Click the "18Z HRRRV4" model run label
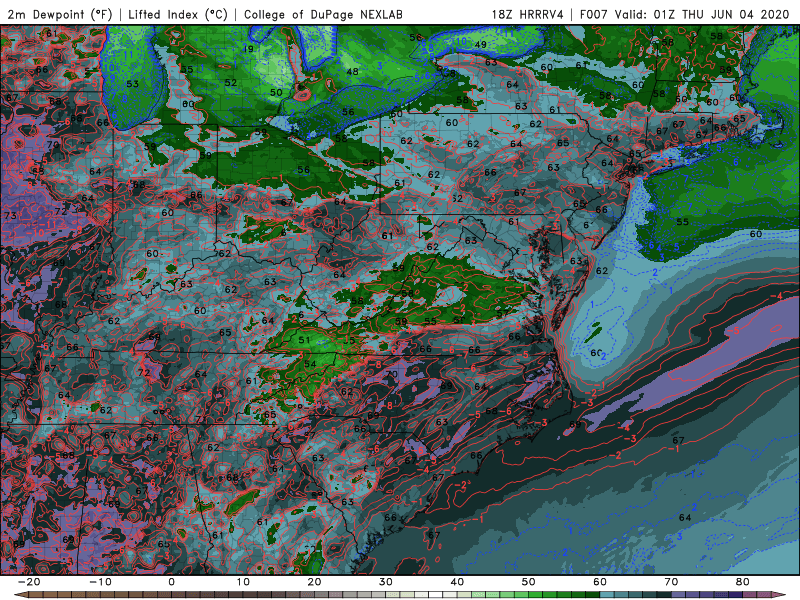800x600 pixels. click(527, 14)
